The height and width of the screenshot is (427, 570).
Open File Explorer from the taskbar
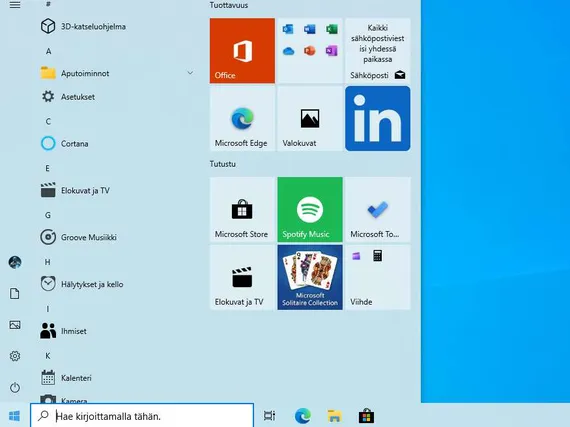coord(334,416)
